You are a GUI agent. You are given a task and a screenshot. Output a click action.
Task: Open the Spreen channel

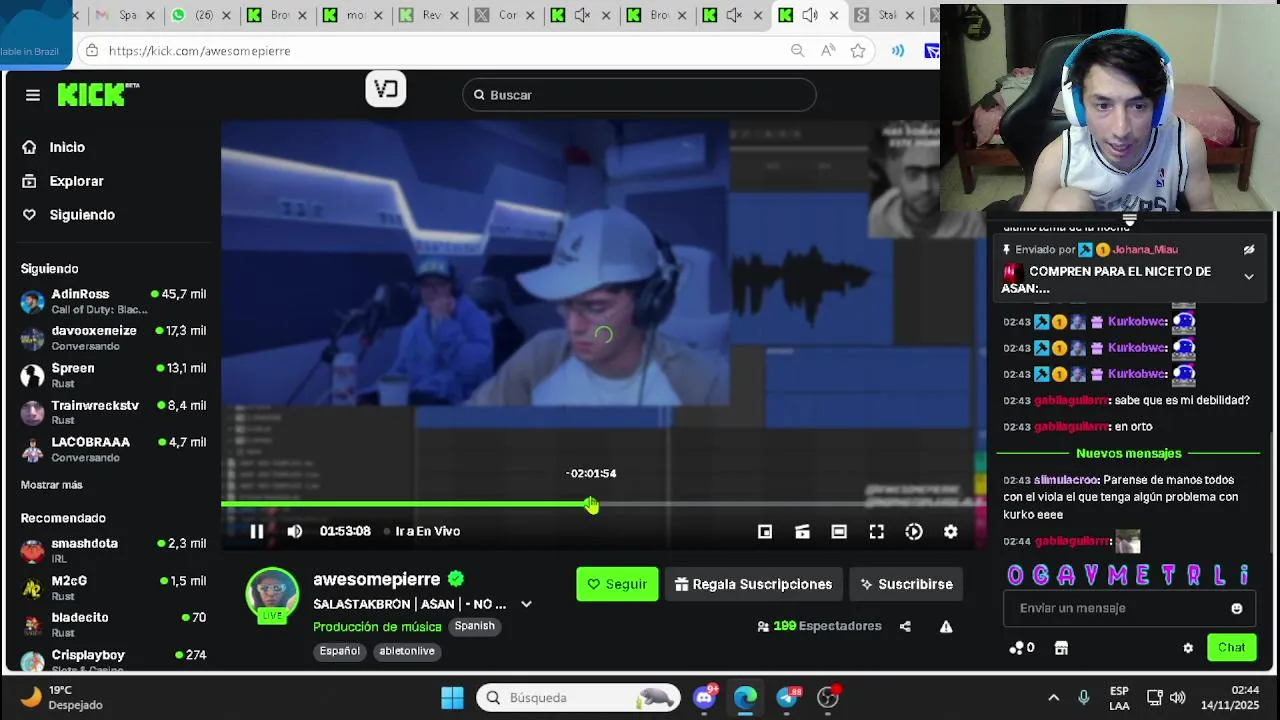tap(113, 375)
